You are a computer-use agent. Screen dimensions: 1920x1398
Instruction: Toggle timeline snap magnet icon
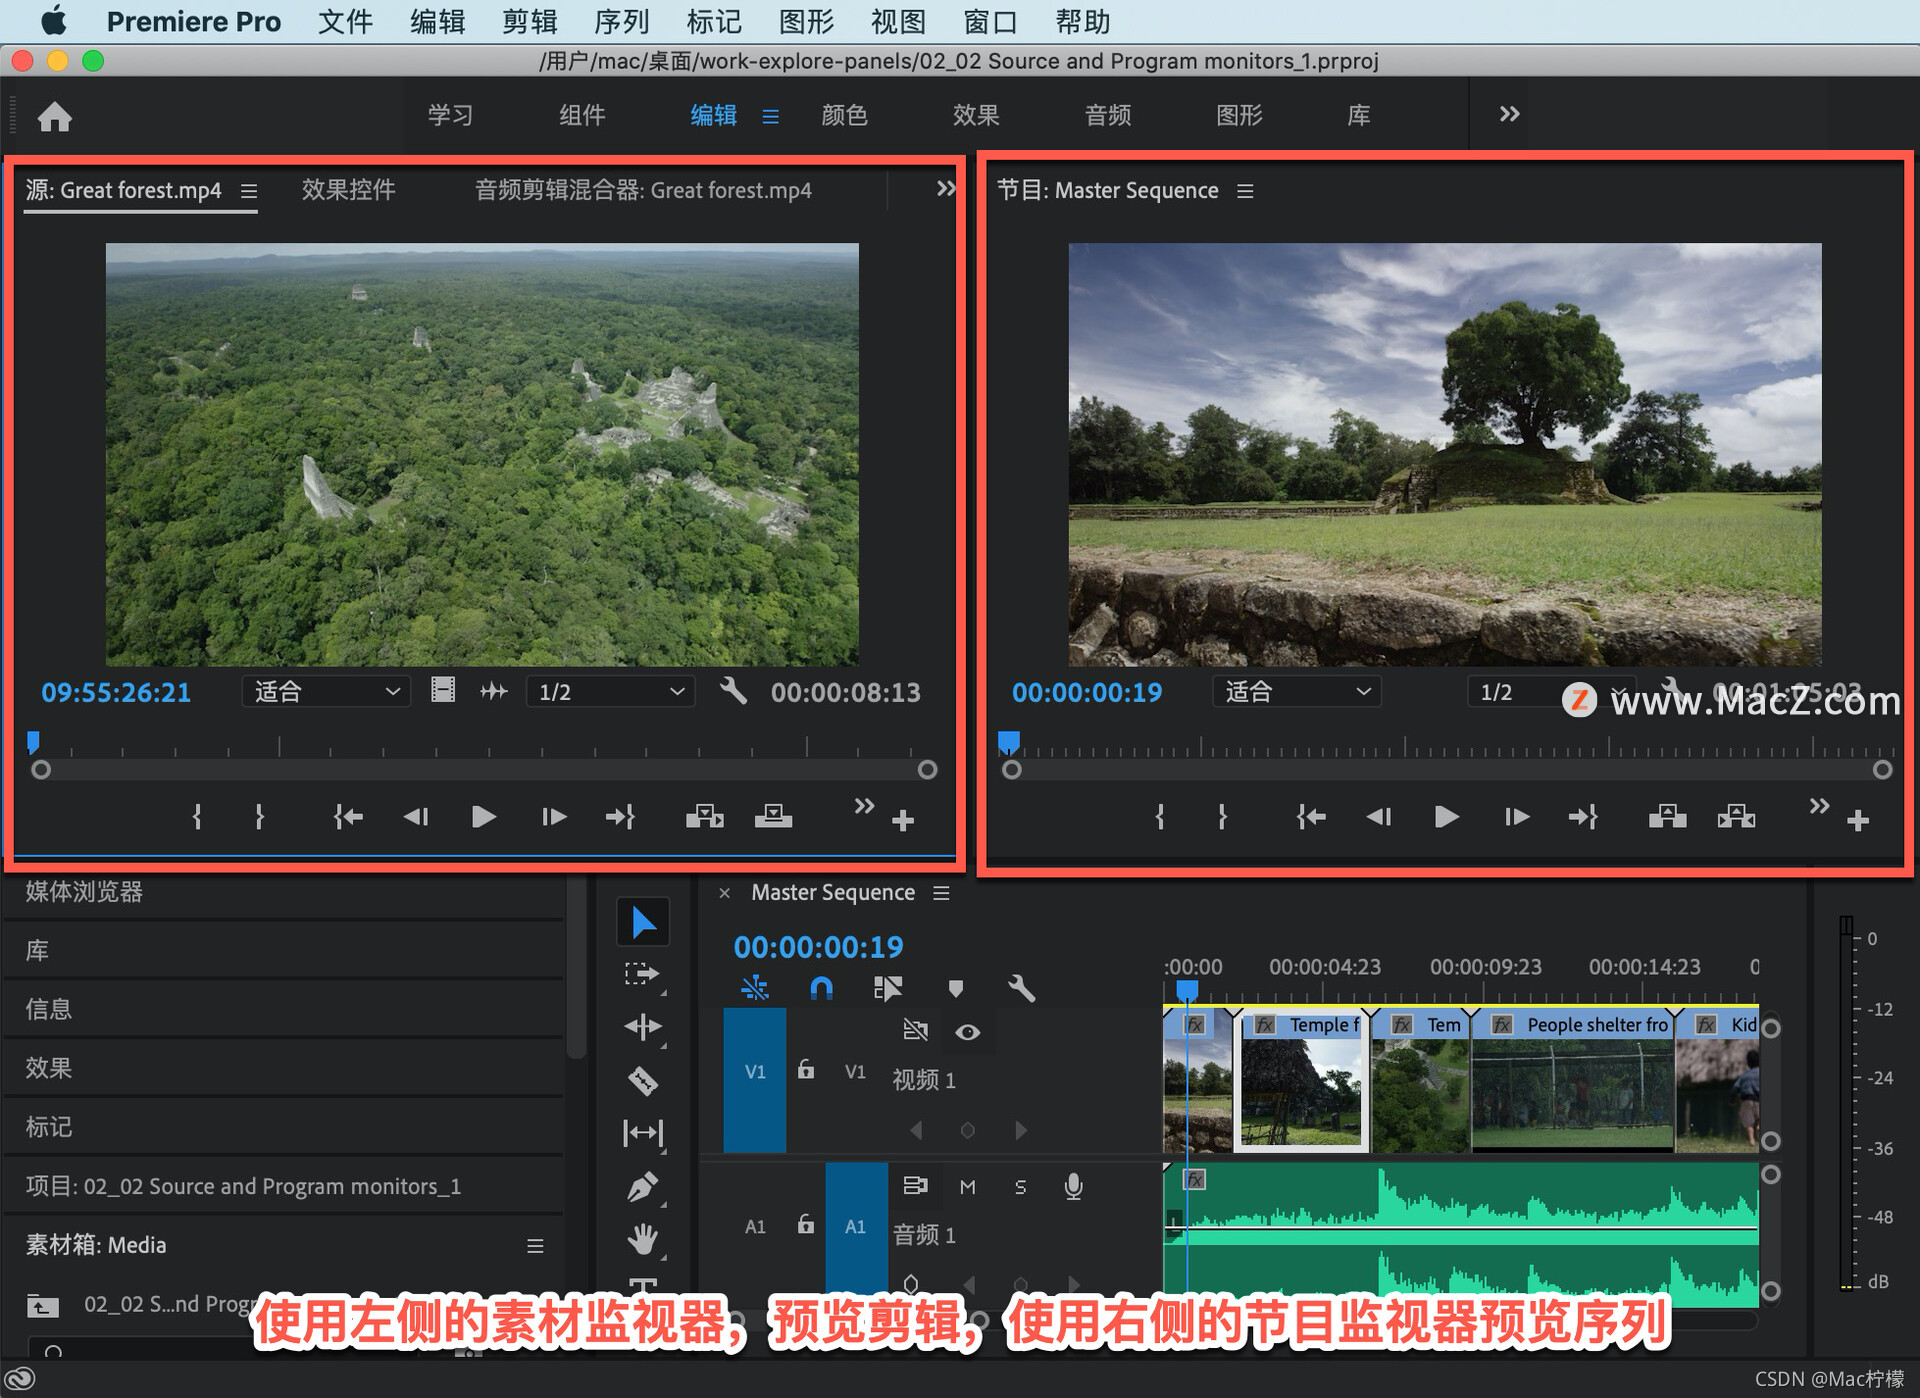pos(821,989)
